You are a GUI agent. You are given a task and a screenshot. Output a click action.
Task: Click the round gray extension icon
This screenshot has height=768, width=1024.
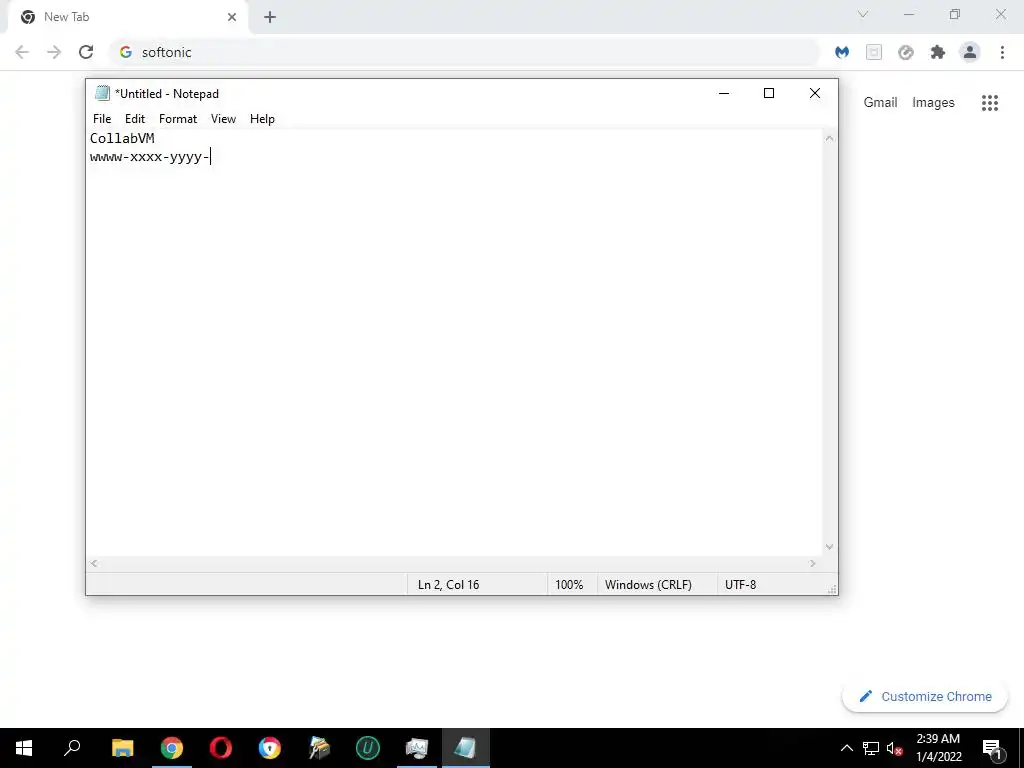pos(906,52)
